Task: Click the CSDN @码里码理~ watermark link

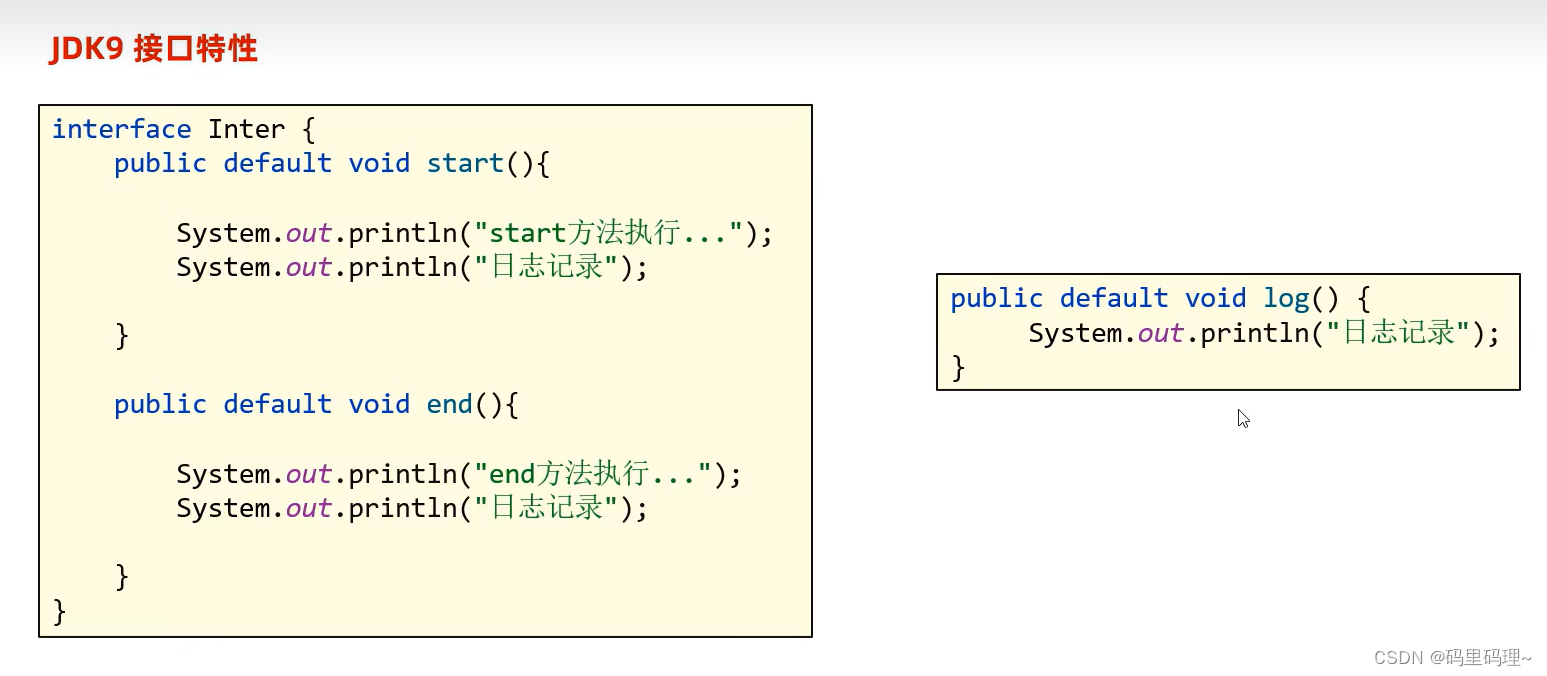Action: pos(1455,658)
